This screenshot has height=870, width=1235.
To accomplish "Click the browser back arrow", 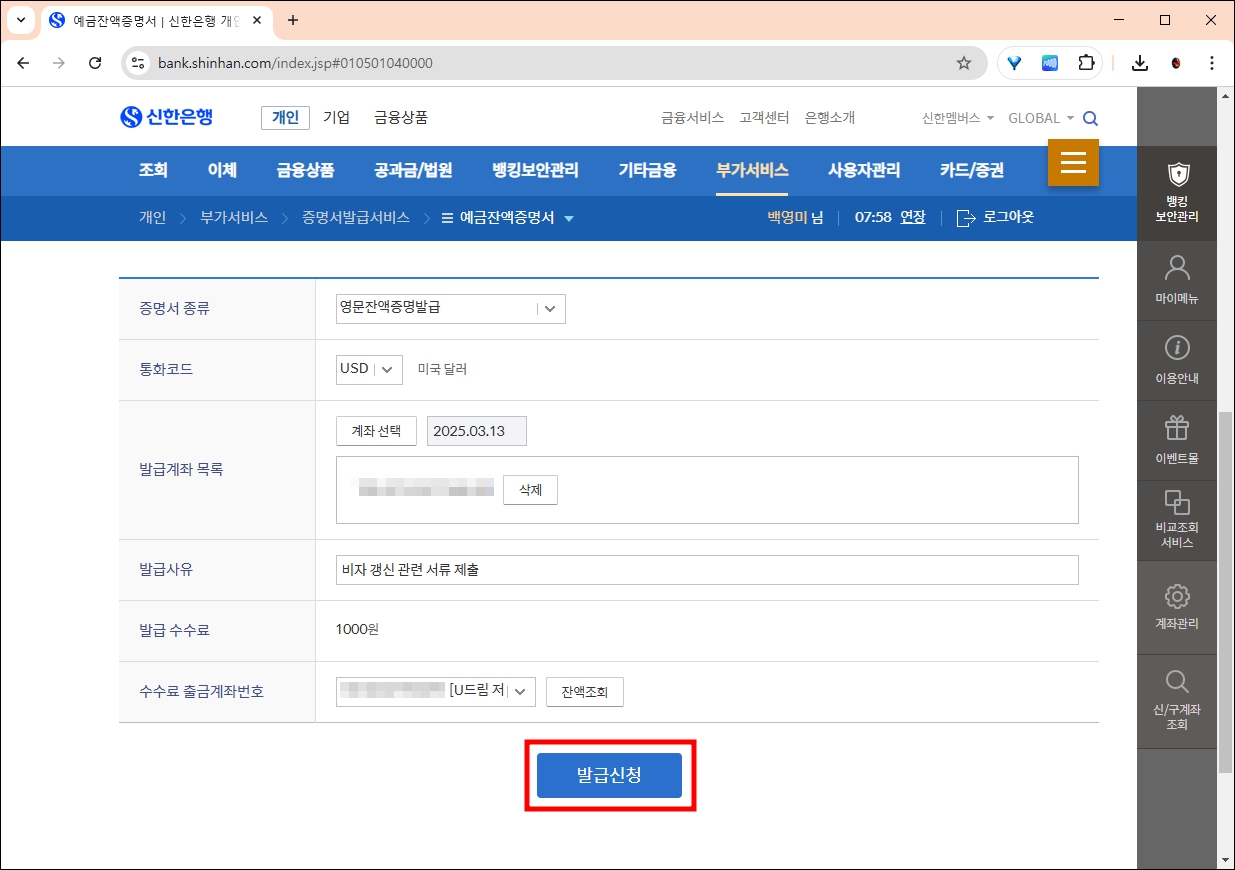I will click(x=23, y=63).
